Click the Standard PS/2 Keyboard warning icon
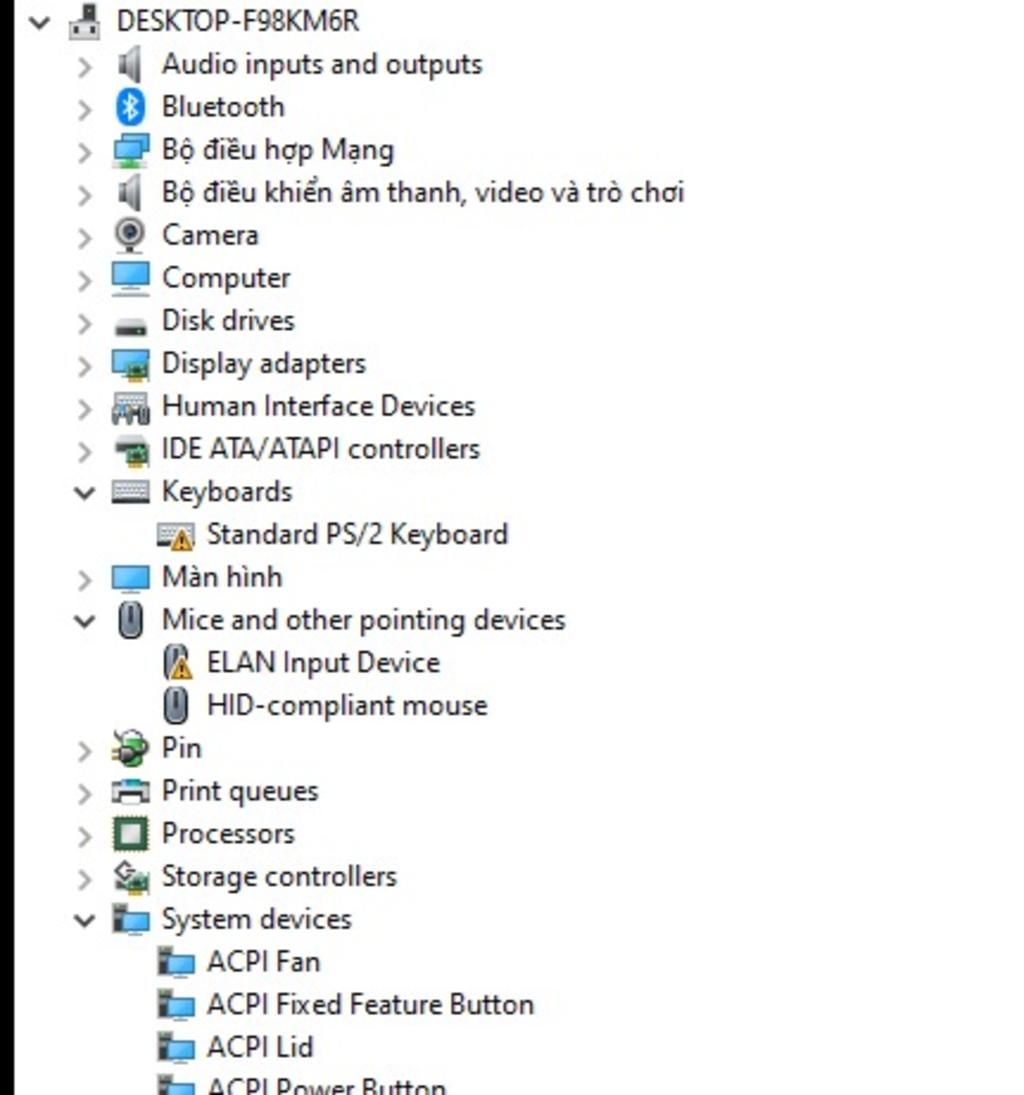 click(175, 535)
